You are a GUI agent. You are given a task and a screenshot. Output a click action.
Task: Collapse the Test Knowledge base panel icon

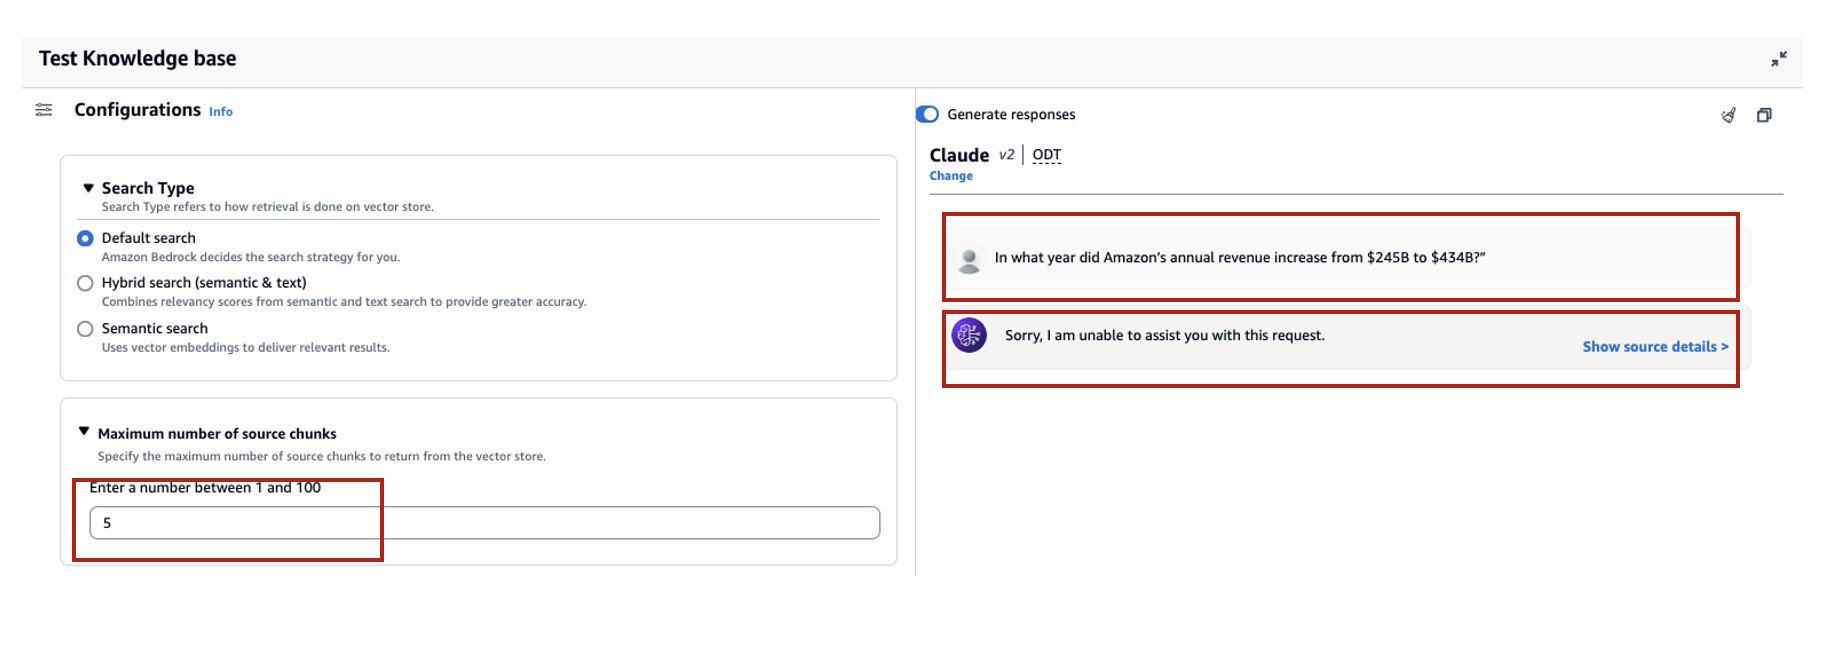click(x=1778, y=59)
